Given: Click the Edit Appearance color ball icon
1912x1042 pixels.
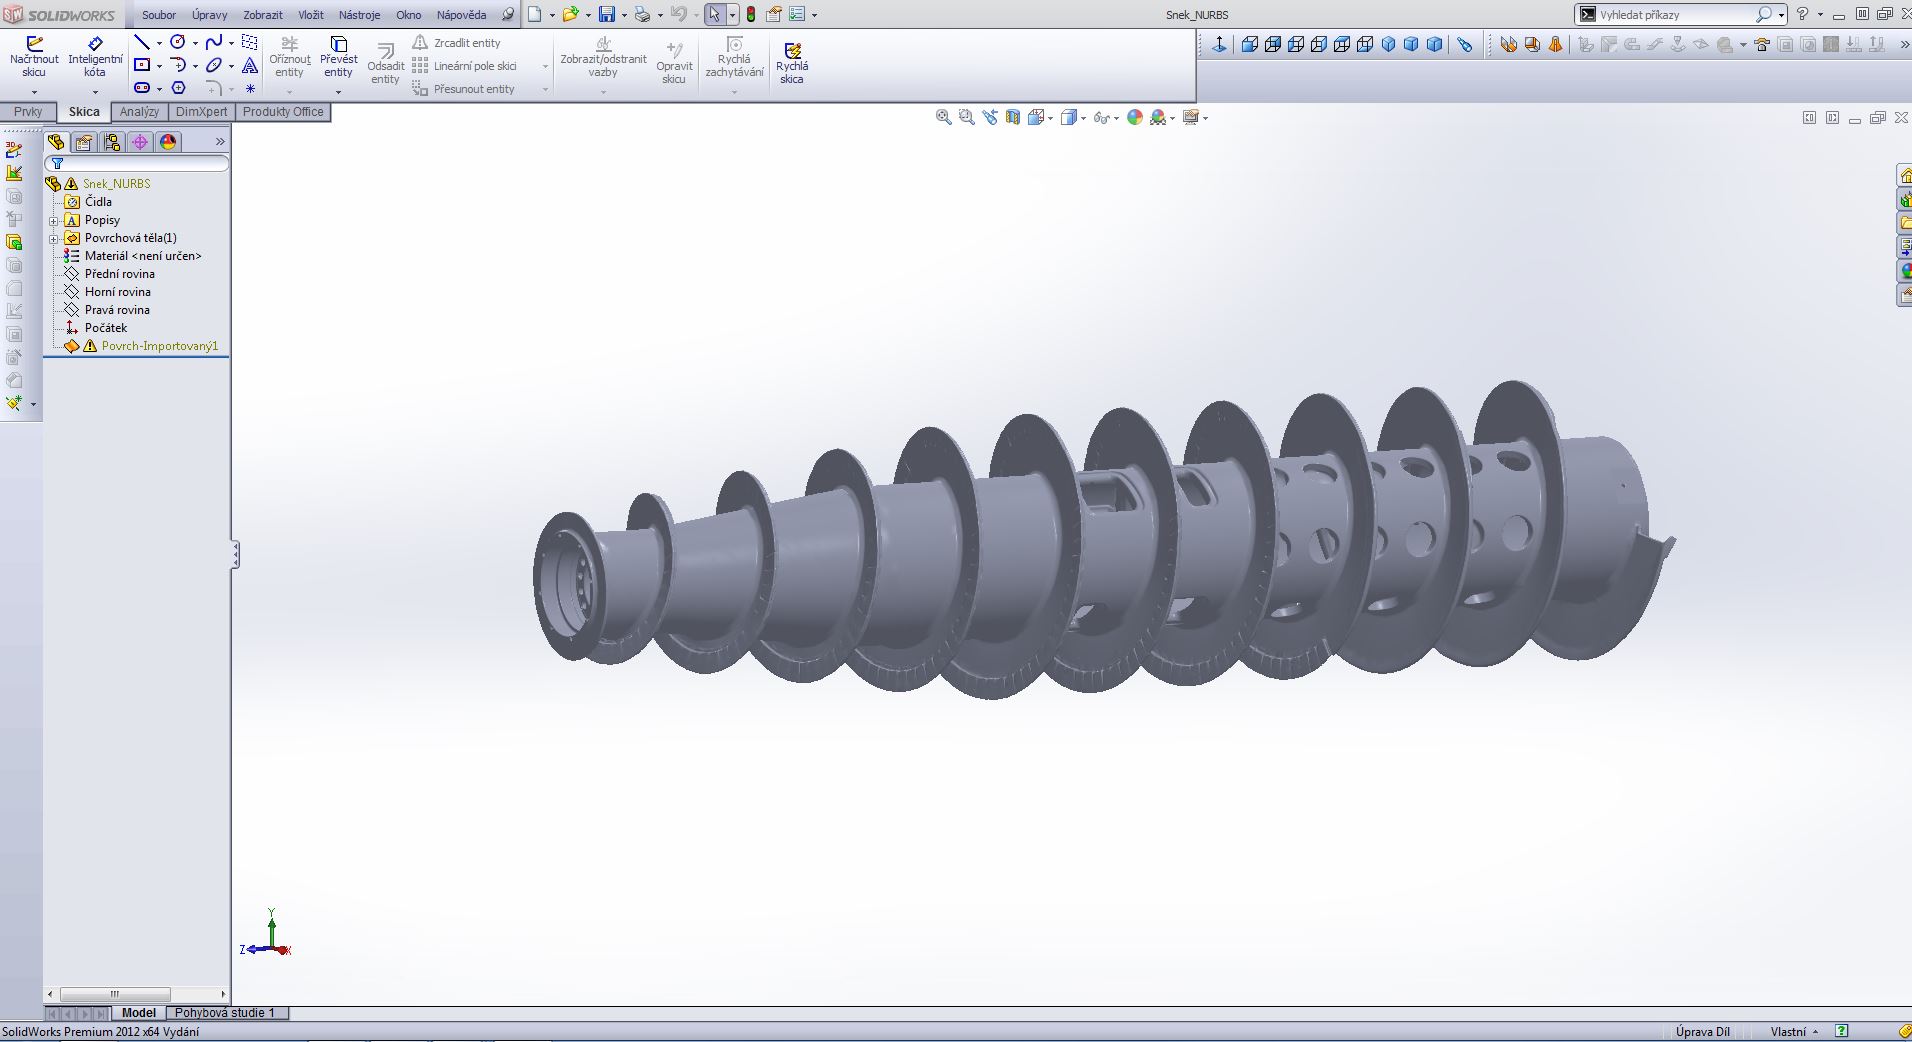Looking at the screenshot, I should 1134,118.
